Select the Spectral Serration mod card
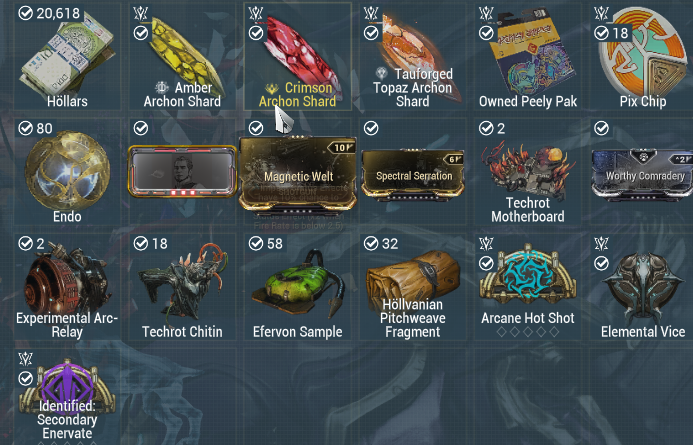The width and height of the screenshot is (693, 445). pos(413,175)
